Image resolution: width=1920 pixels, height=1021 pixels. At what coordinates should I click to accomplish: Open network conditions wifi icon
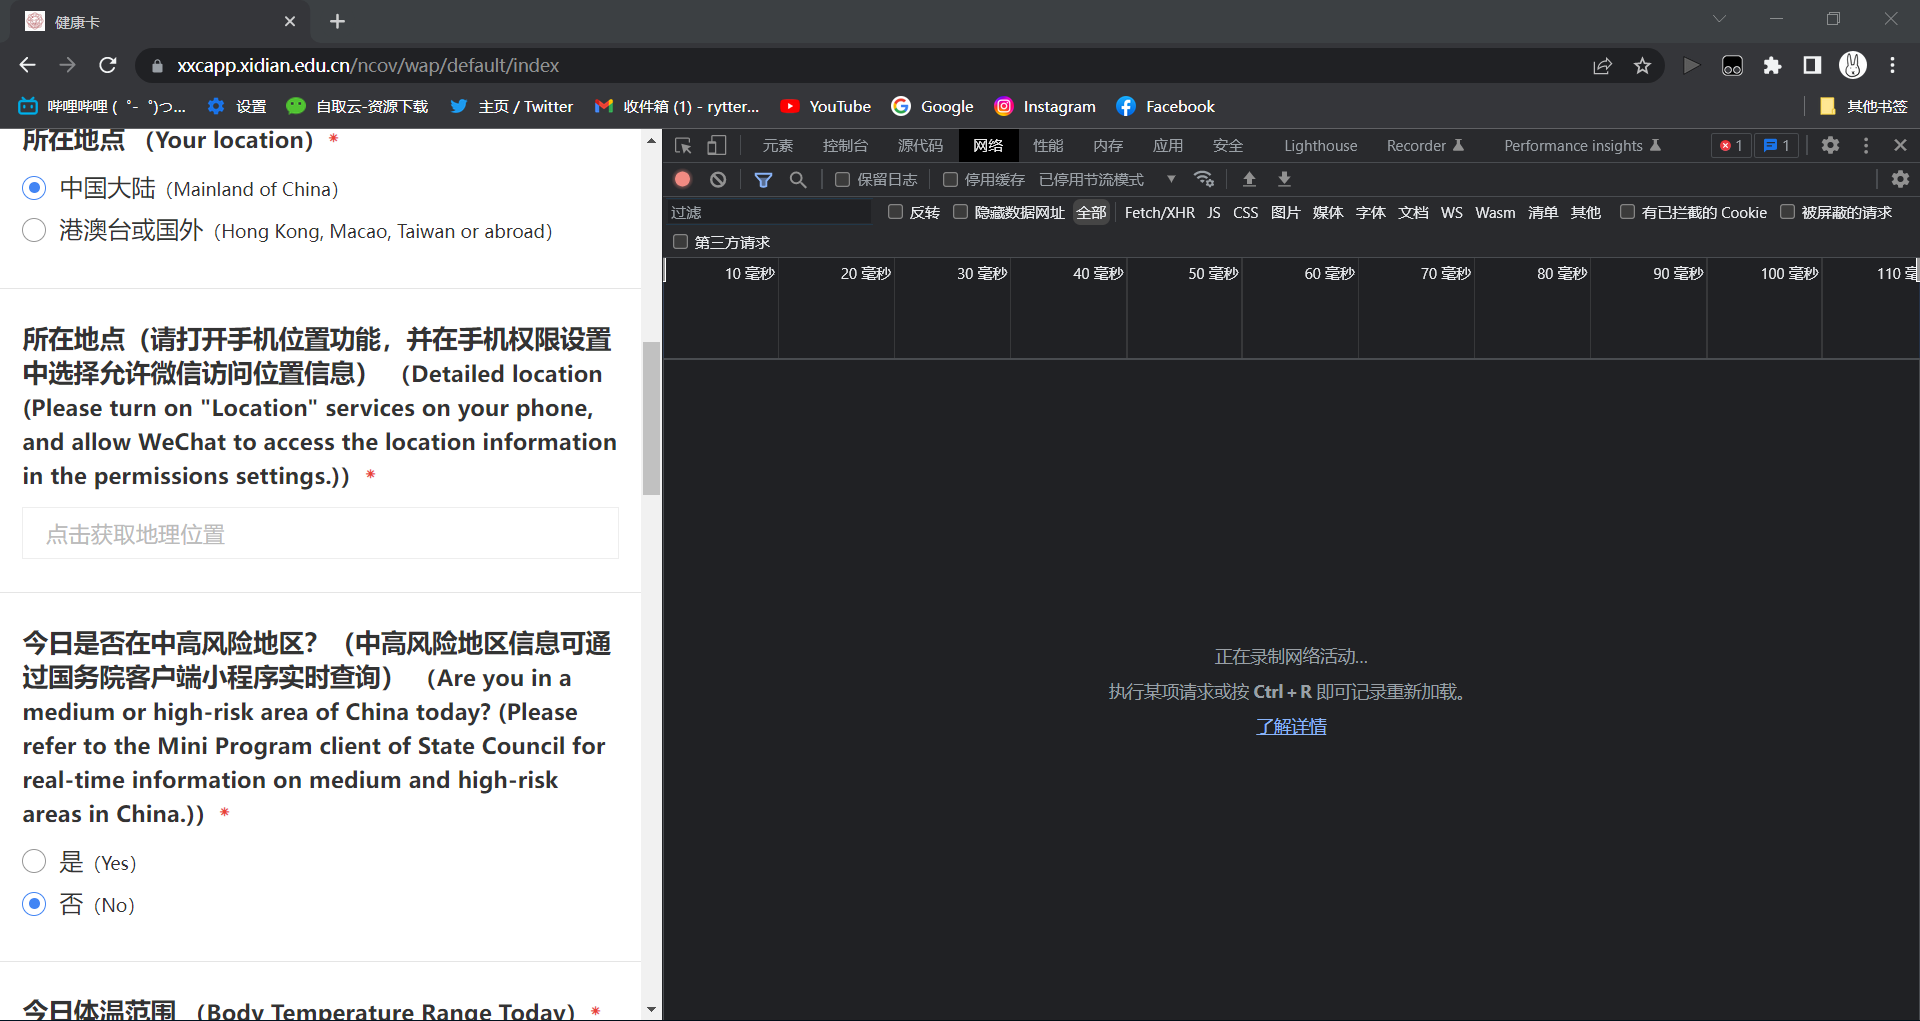pos(1204,179)
